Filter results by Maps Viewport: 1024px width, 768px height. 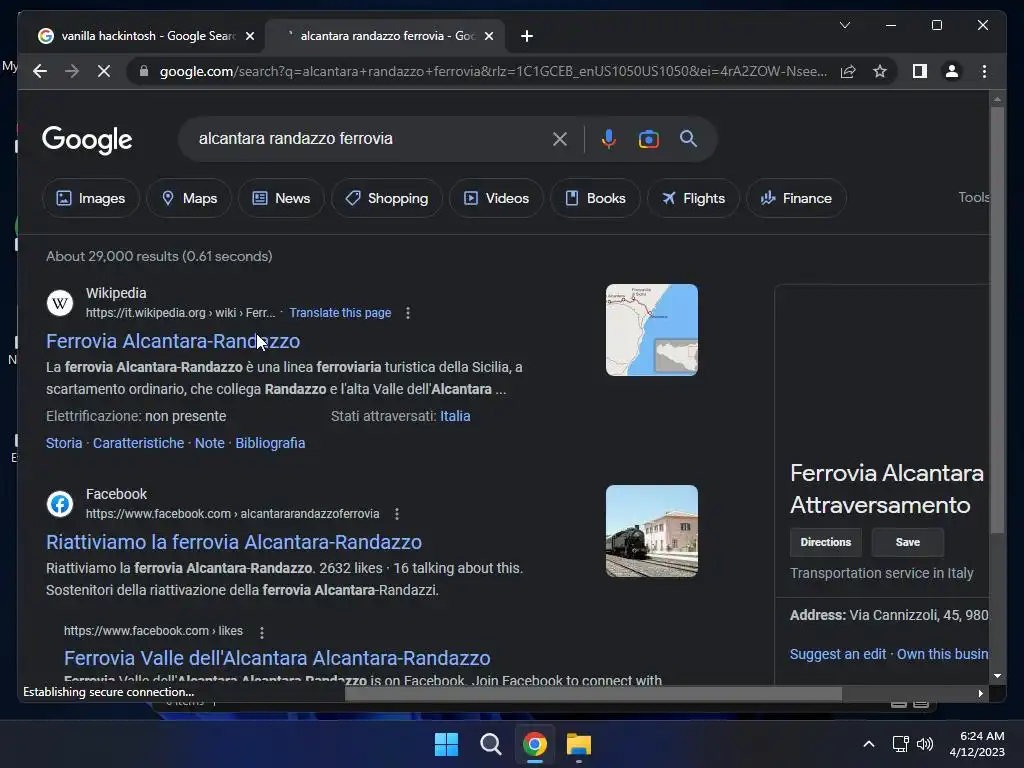(189, 198)
